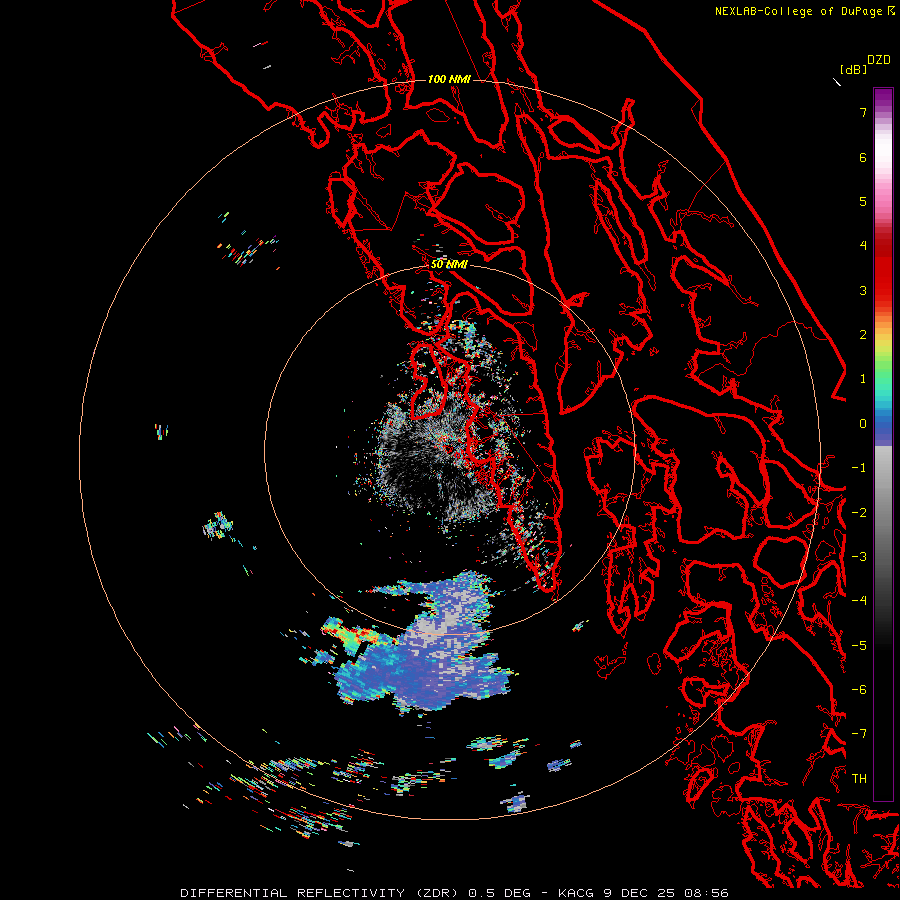Click the ZDR color scale bar
This screenshot has width=900, height=900.
pyautogui.click(x=883, y=444)
